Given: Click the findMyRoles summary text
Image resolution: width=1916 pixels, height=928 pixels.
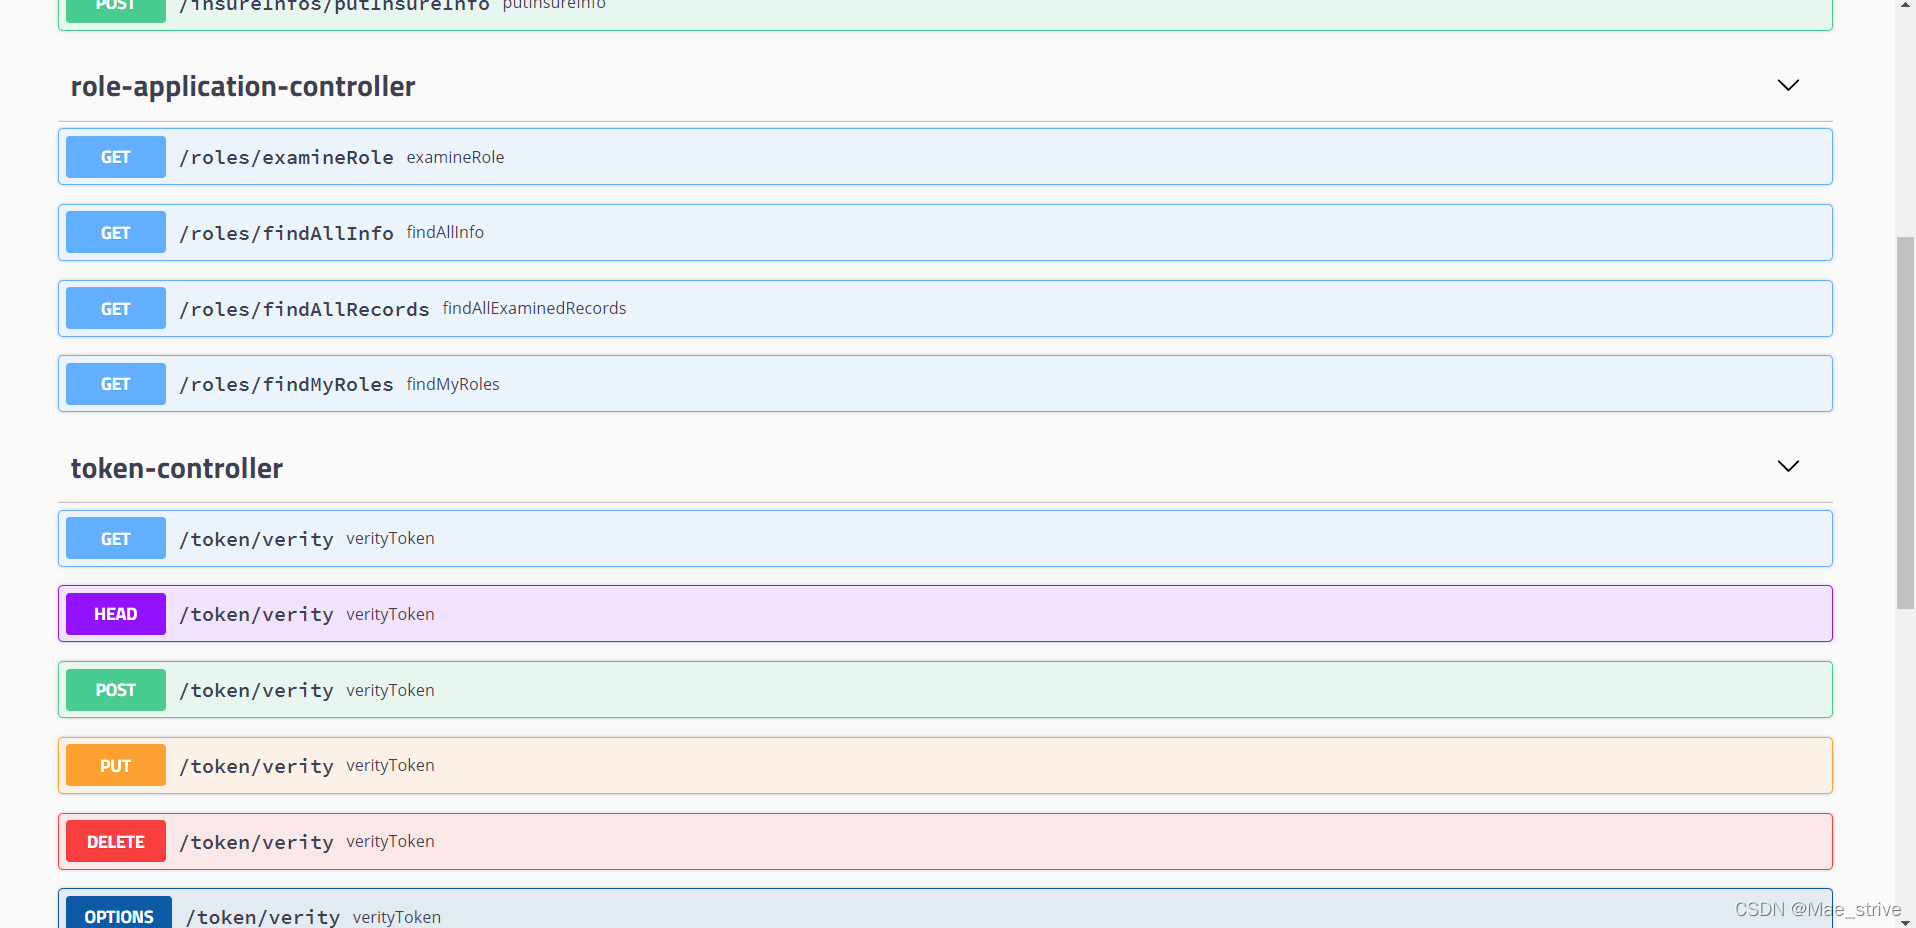Looking at the screenshot, I should (453, 384).
